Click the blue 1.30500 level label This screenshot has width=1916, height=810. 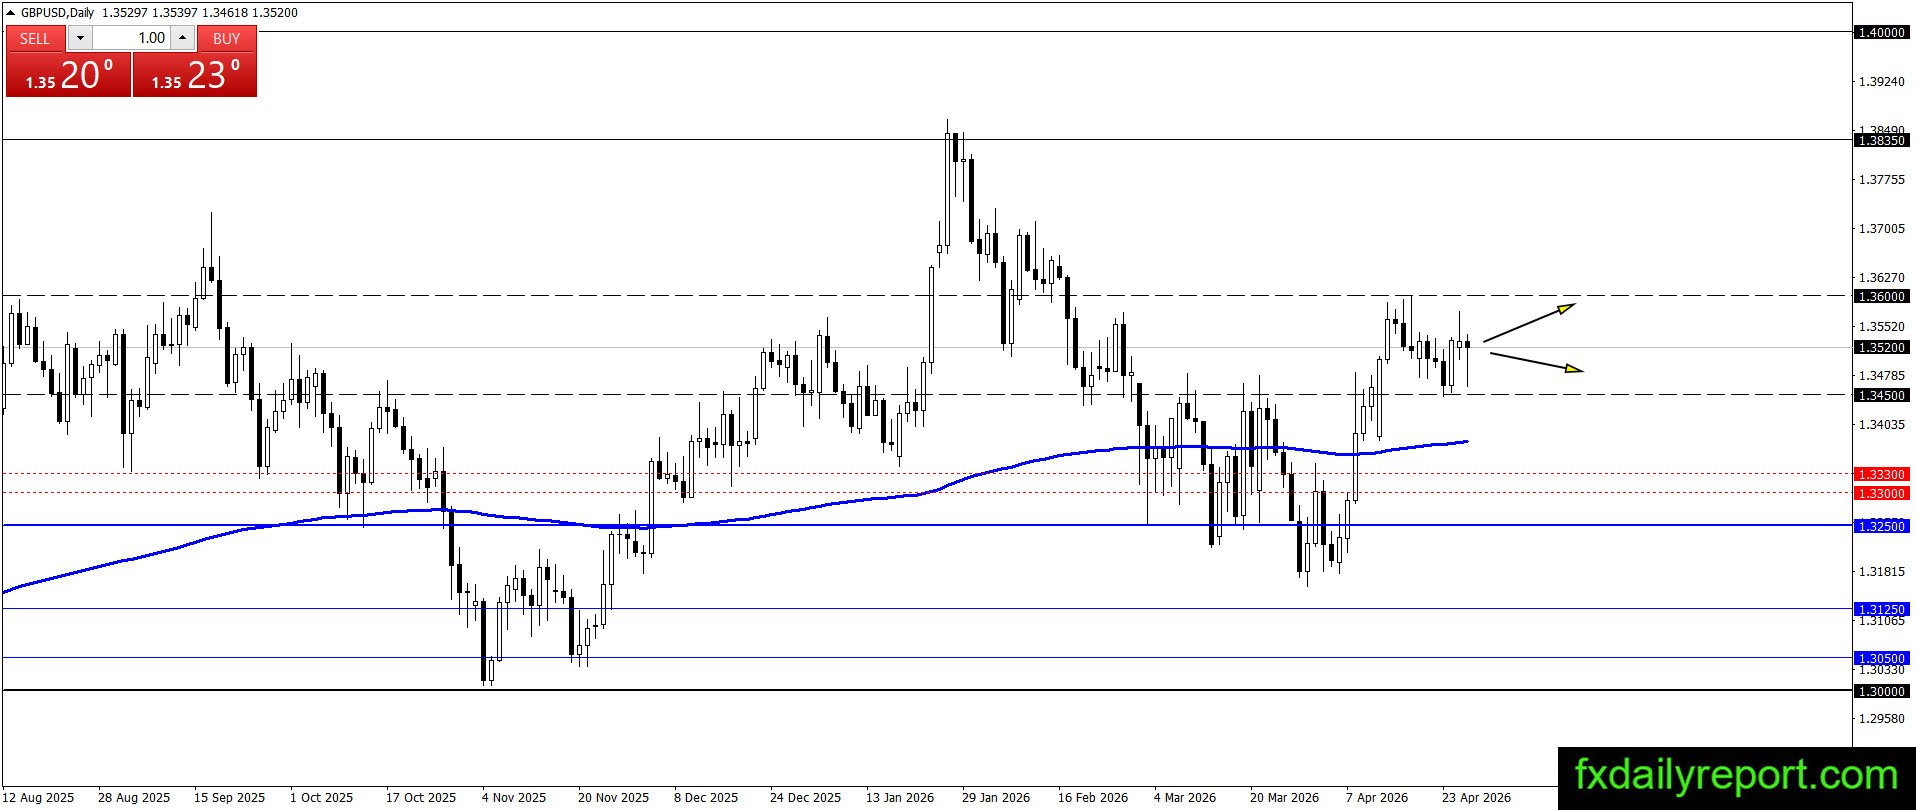[x=1881, y=658]
